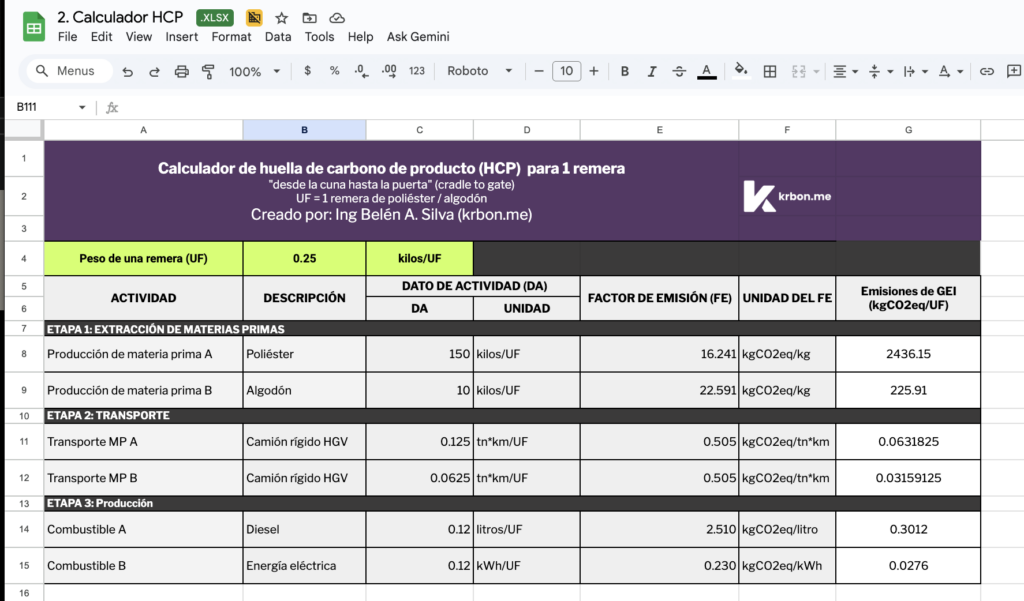Image resolution: width=1024 pixels, height=601 pixels.
Task: Toggle italic formatting
Action: [651, 71]
